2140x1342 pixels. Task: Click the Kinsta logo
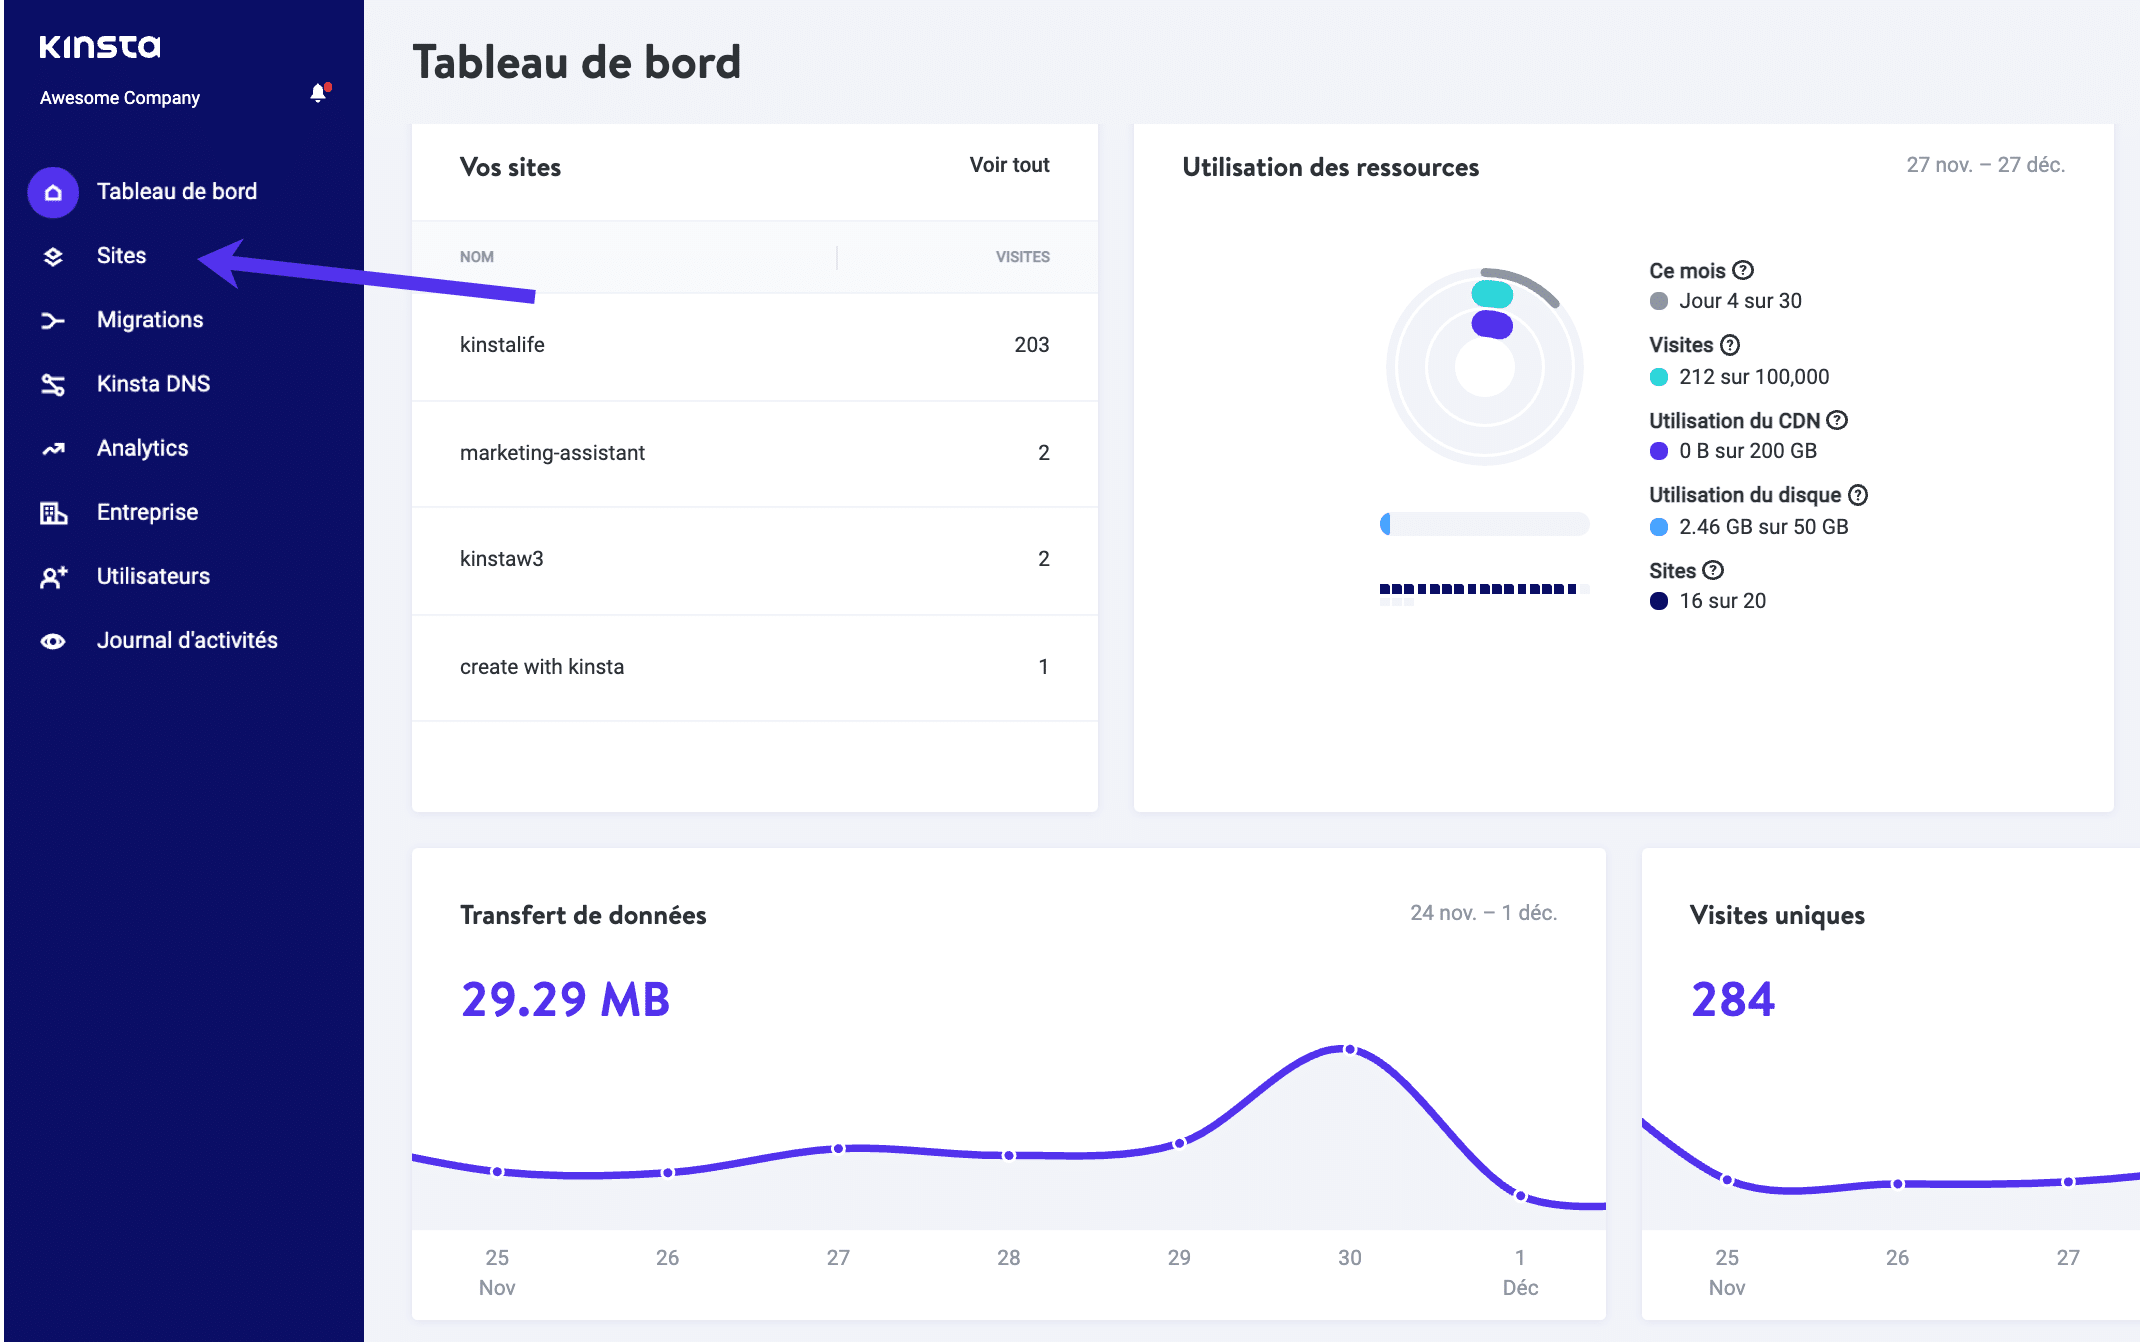point(99,46)
